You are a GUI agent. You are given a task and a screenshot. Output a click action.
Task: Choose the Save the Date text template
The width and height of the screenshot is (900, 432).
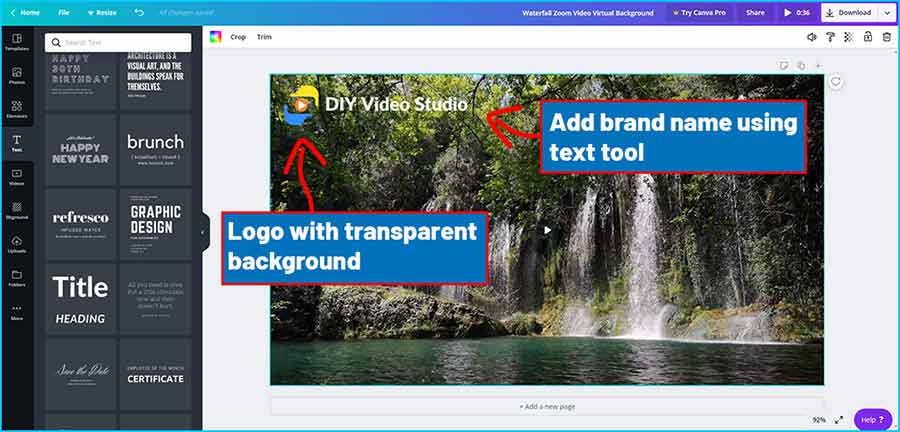pos(80,373)
